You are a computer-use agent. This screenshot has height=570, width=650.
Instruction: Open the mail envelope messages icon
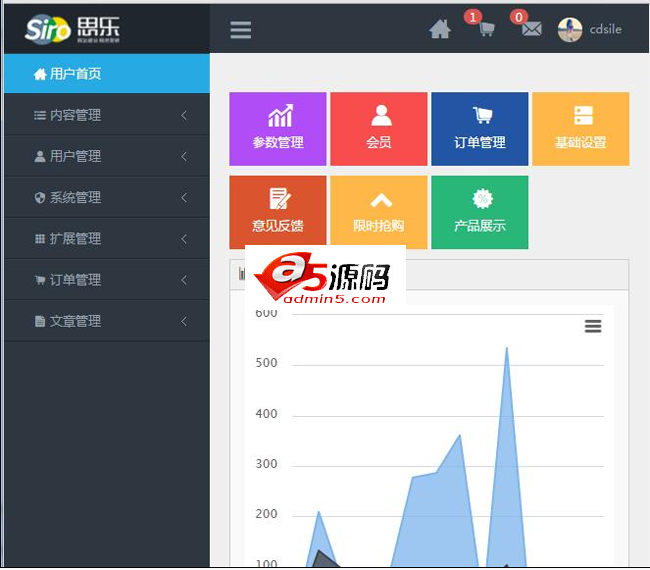click(531, 29)
